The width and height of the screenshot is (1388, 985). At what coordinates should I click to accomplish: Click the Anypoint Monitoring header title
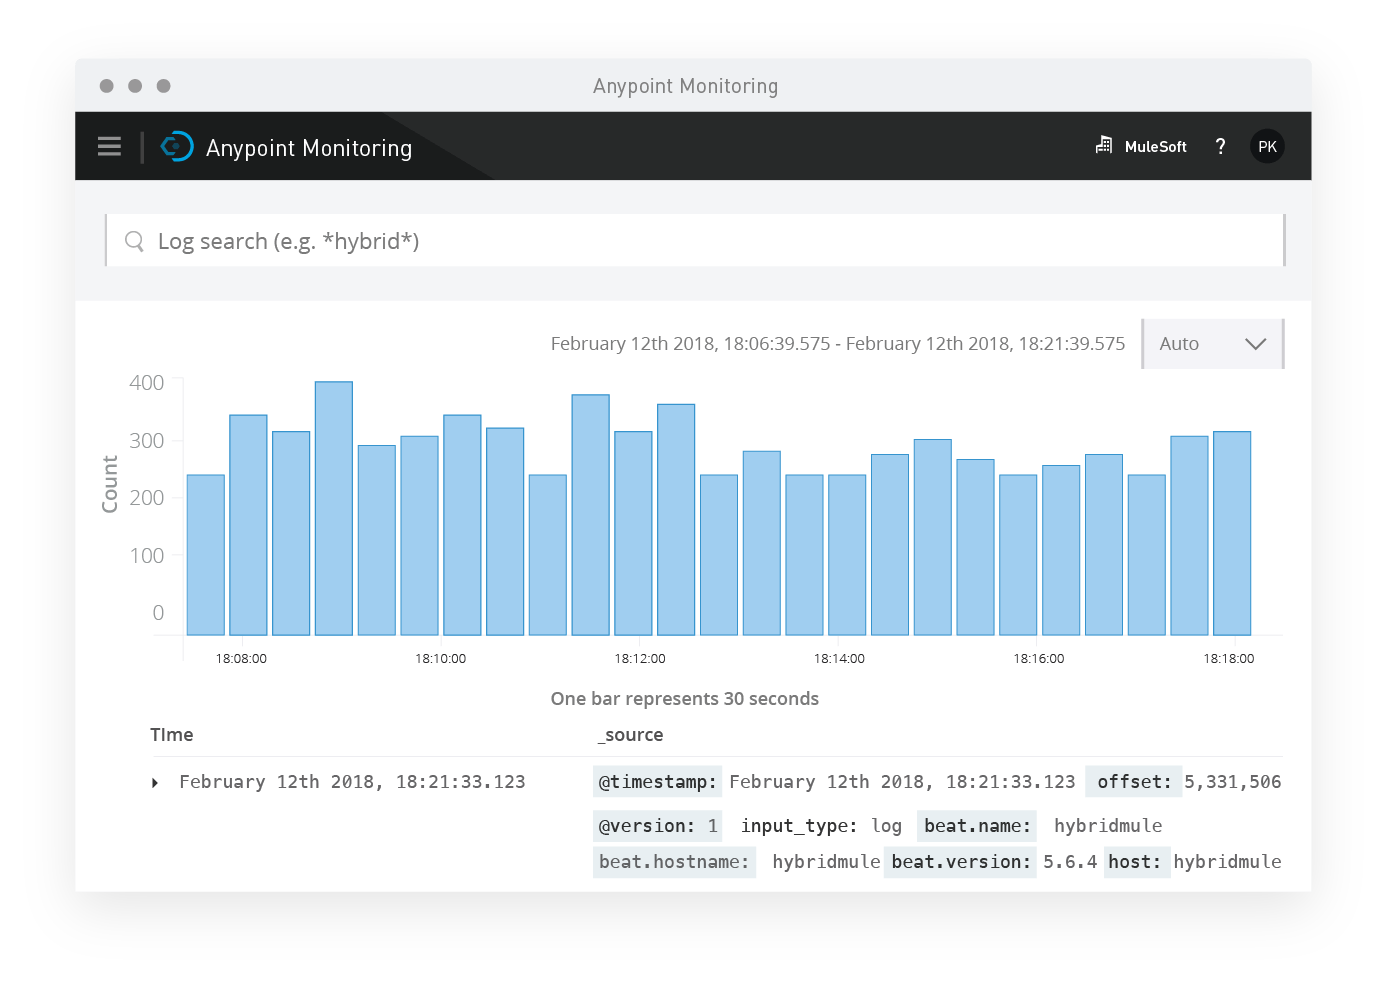[309, 148]
